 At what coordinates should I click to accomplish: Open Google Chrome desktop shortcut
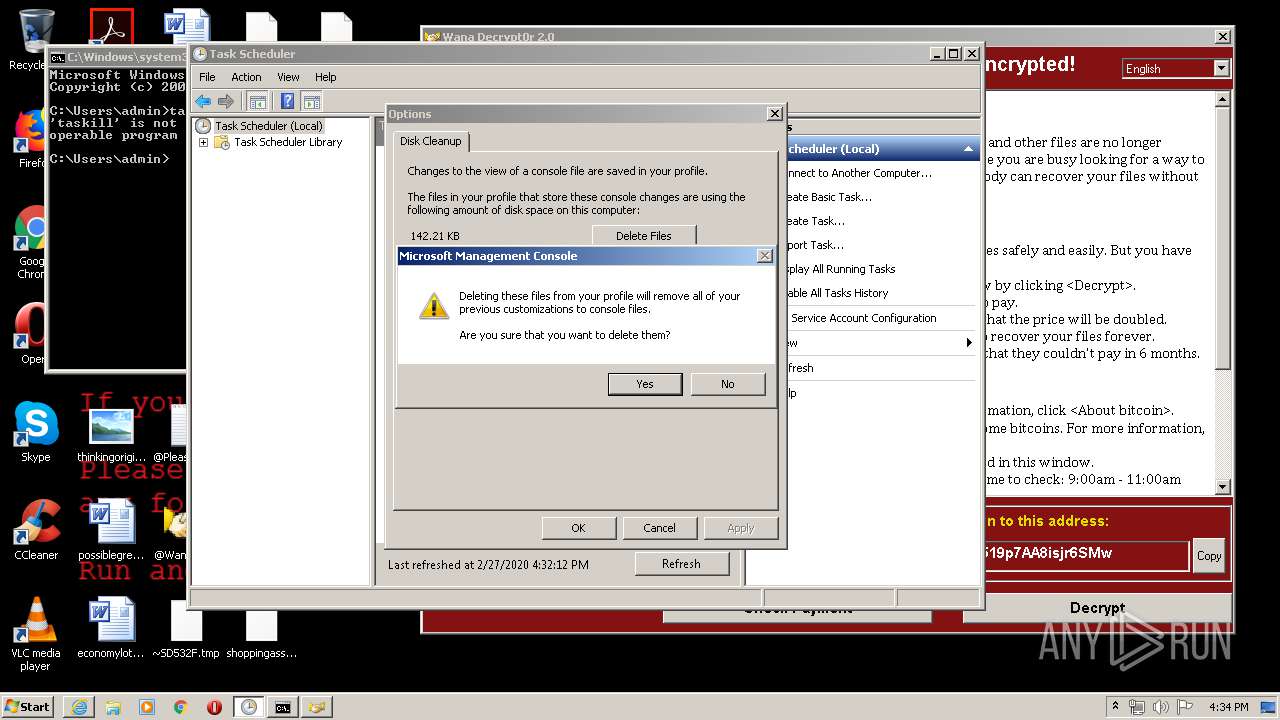[33, 244]
